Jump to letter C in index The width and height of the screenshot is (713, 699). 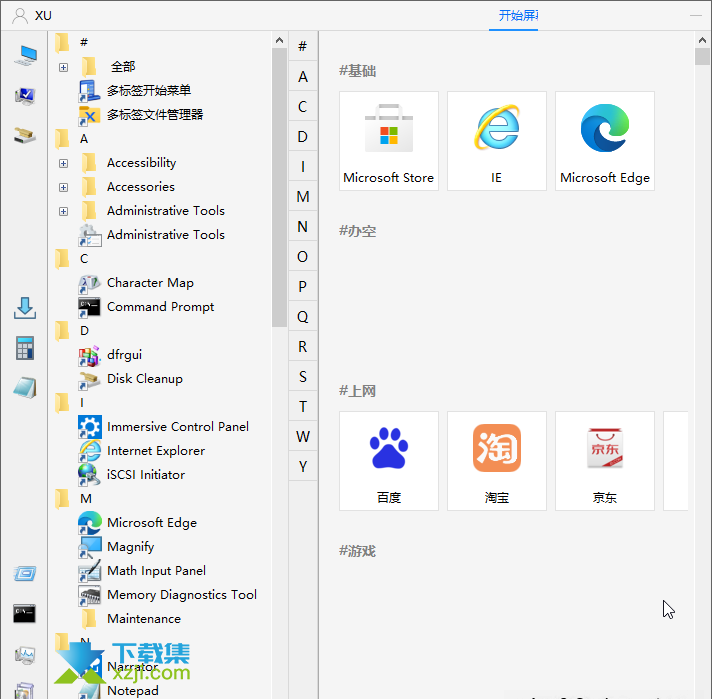click(x=303, y=106)
